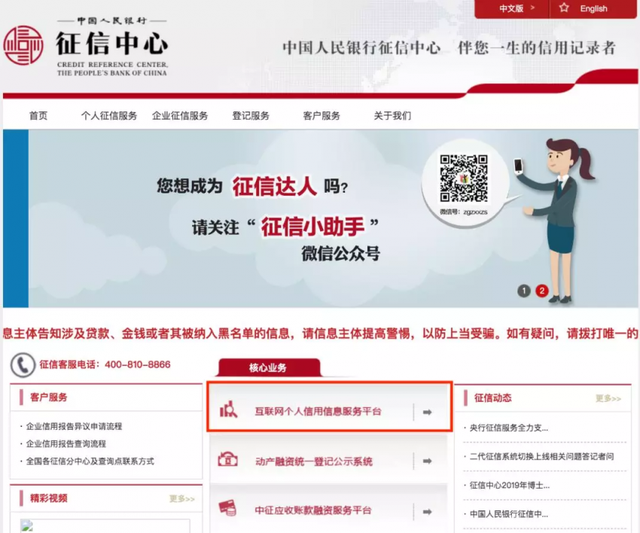This screenshot has height=533, width=640.
Task: Click the hotline text 400-810-8866
Action: point(138,364)
